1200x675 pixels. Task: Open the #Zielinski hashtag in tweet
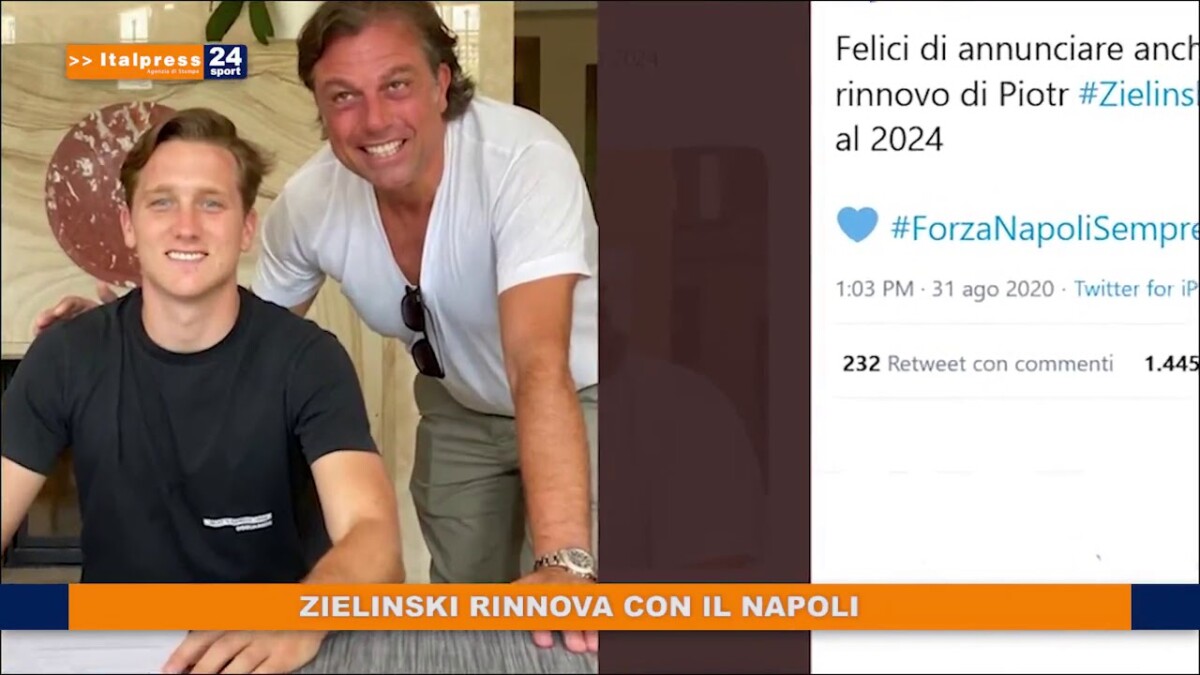coord(1138,94)
